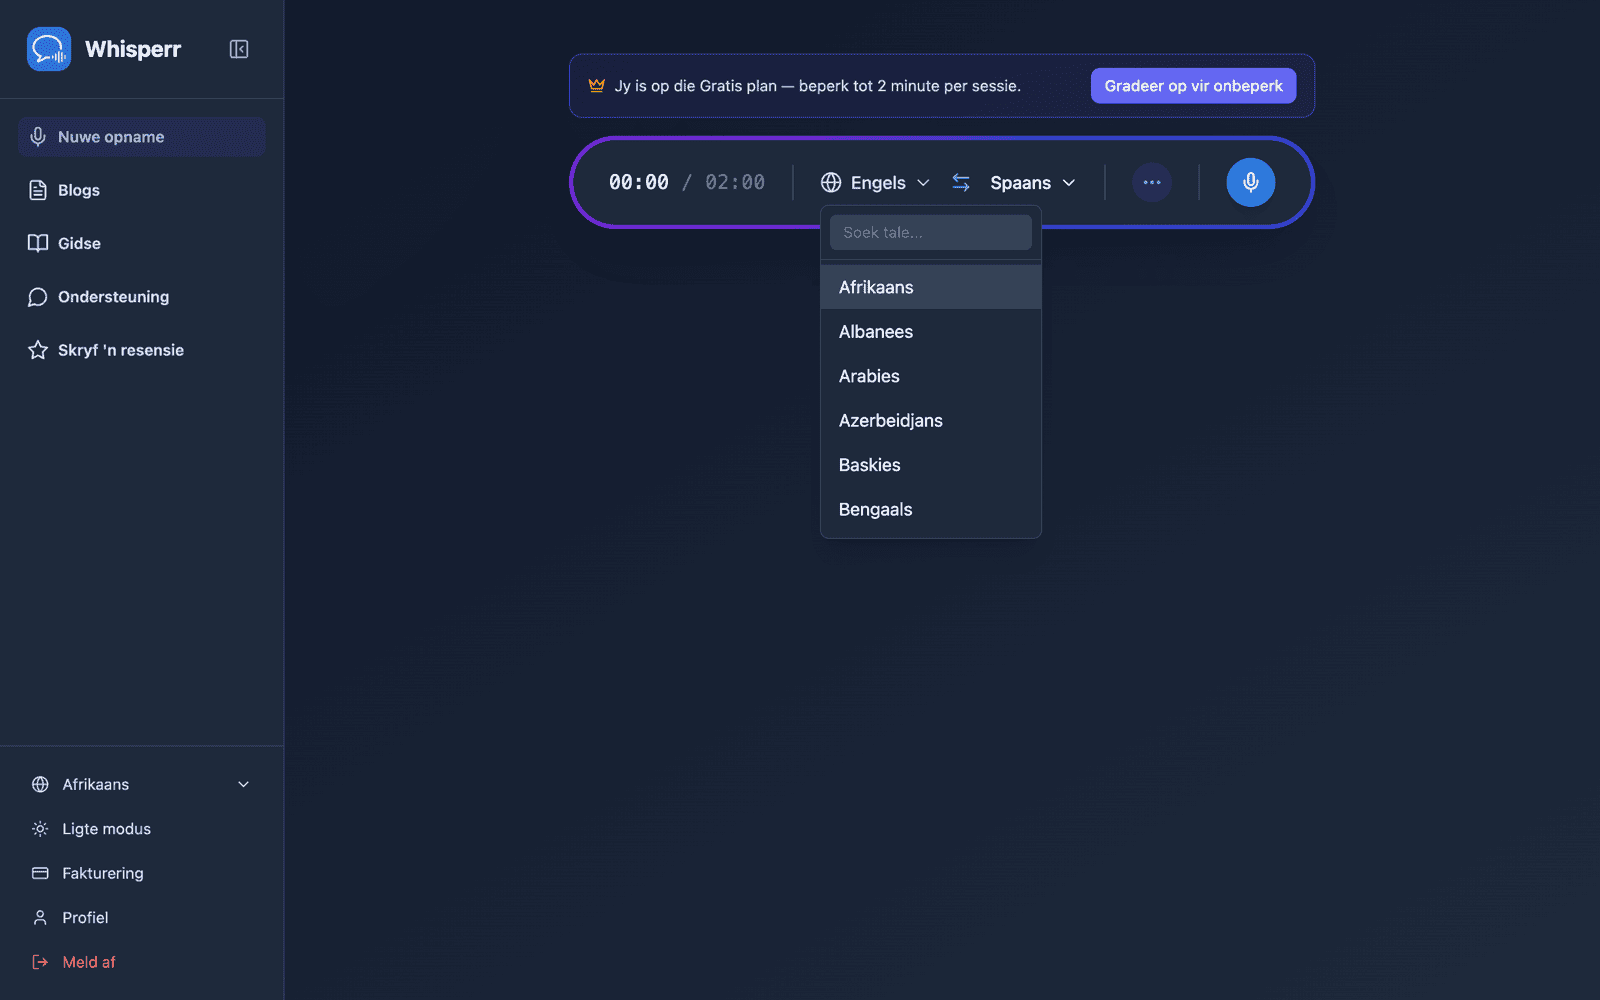Click Gradeer op vir onbeperk button
This screenshot has width=1600, height=1000.
pos(1193,86)
